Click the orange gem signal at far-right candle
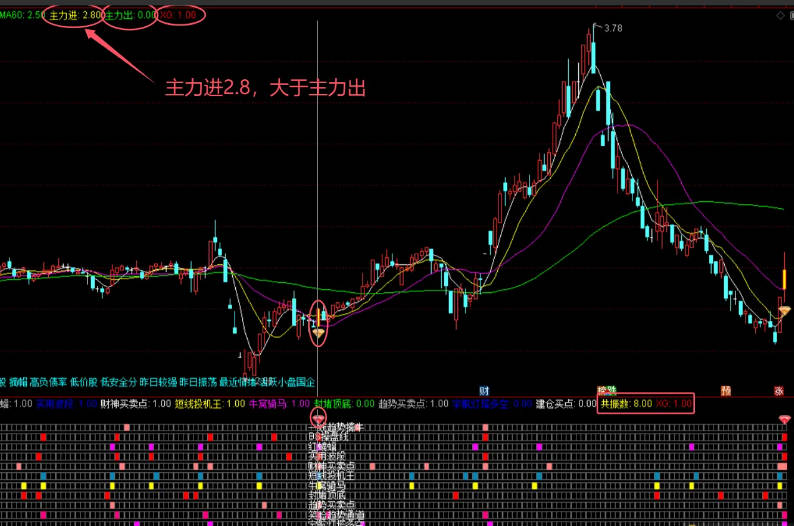Viewport: 794px width, 526px height. click(x=784, y=311)
